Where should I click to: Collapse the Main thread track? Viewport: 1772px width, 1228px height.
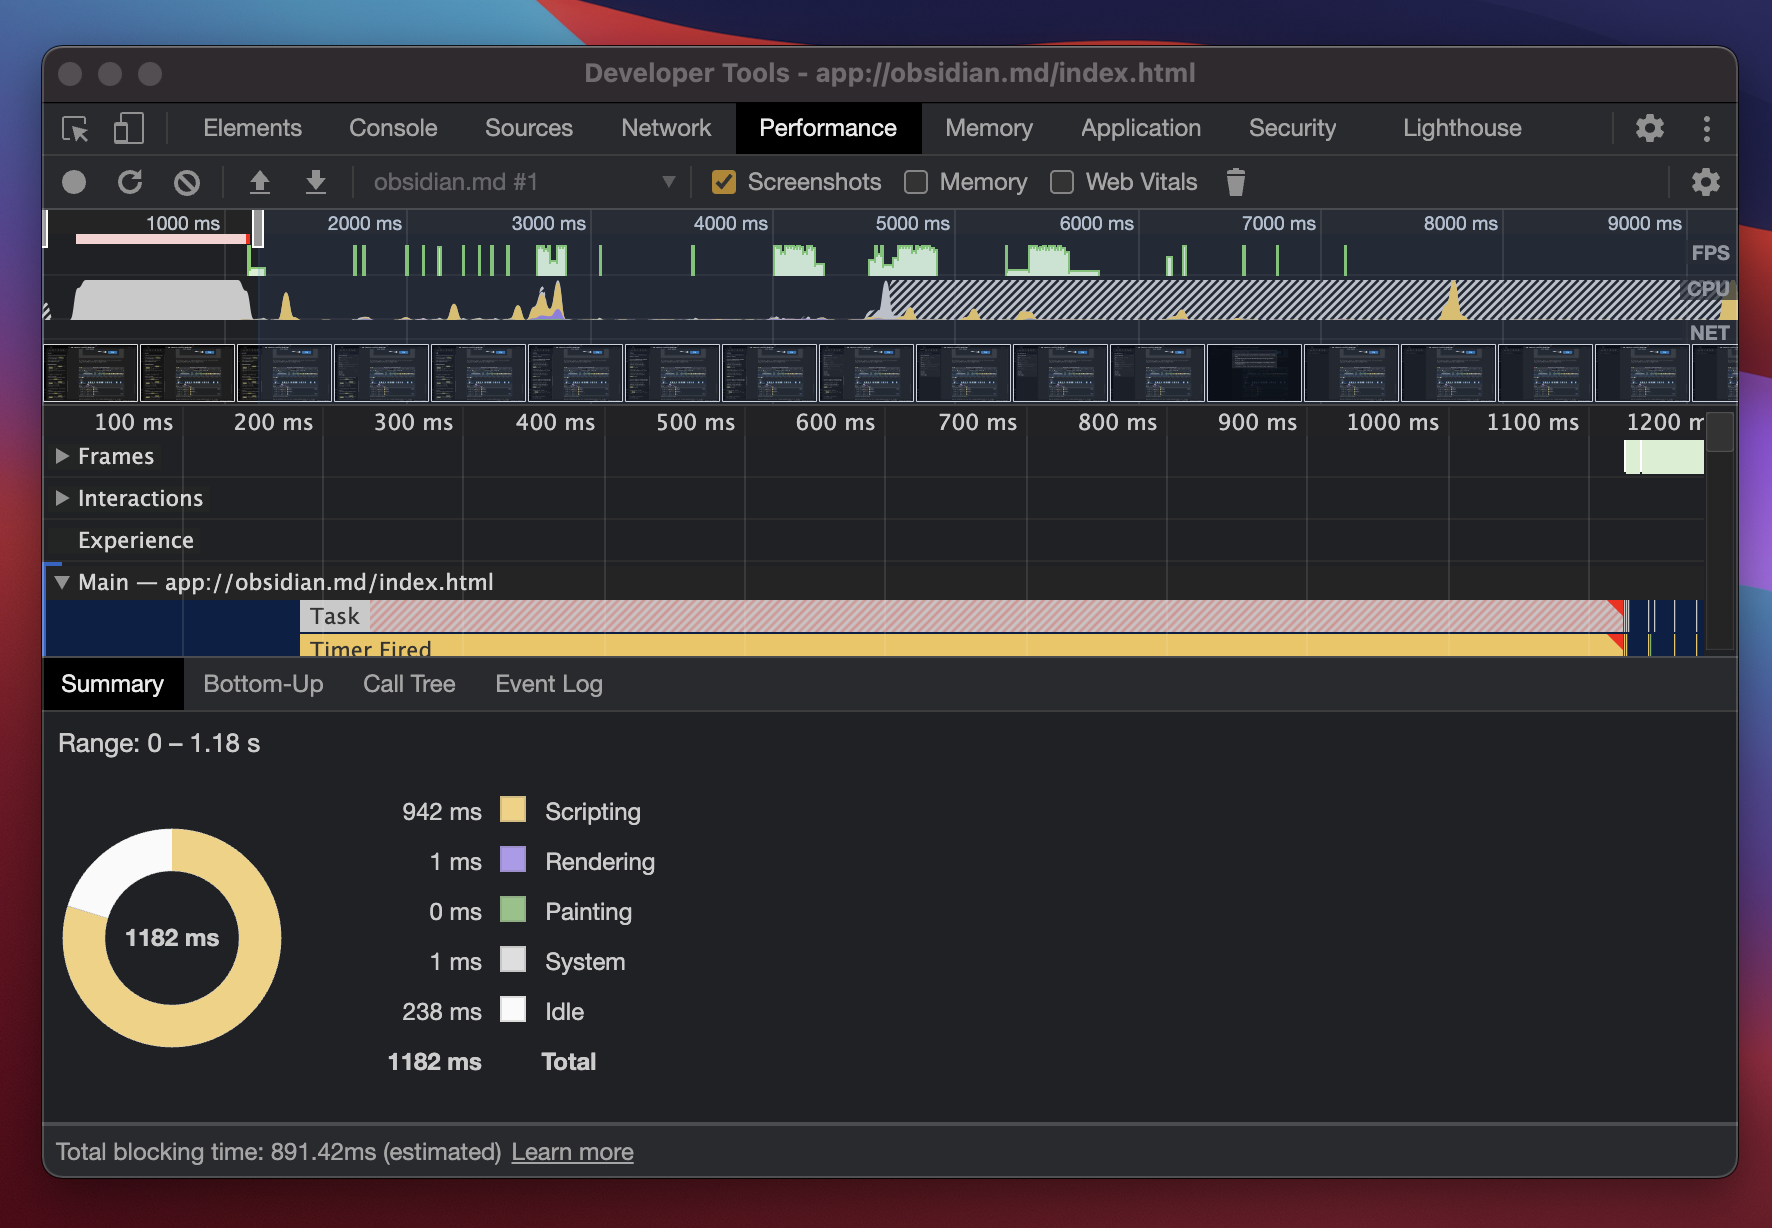tap(62, 582)
